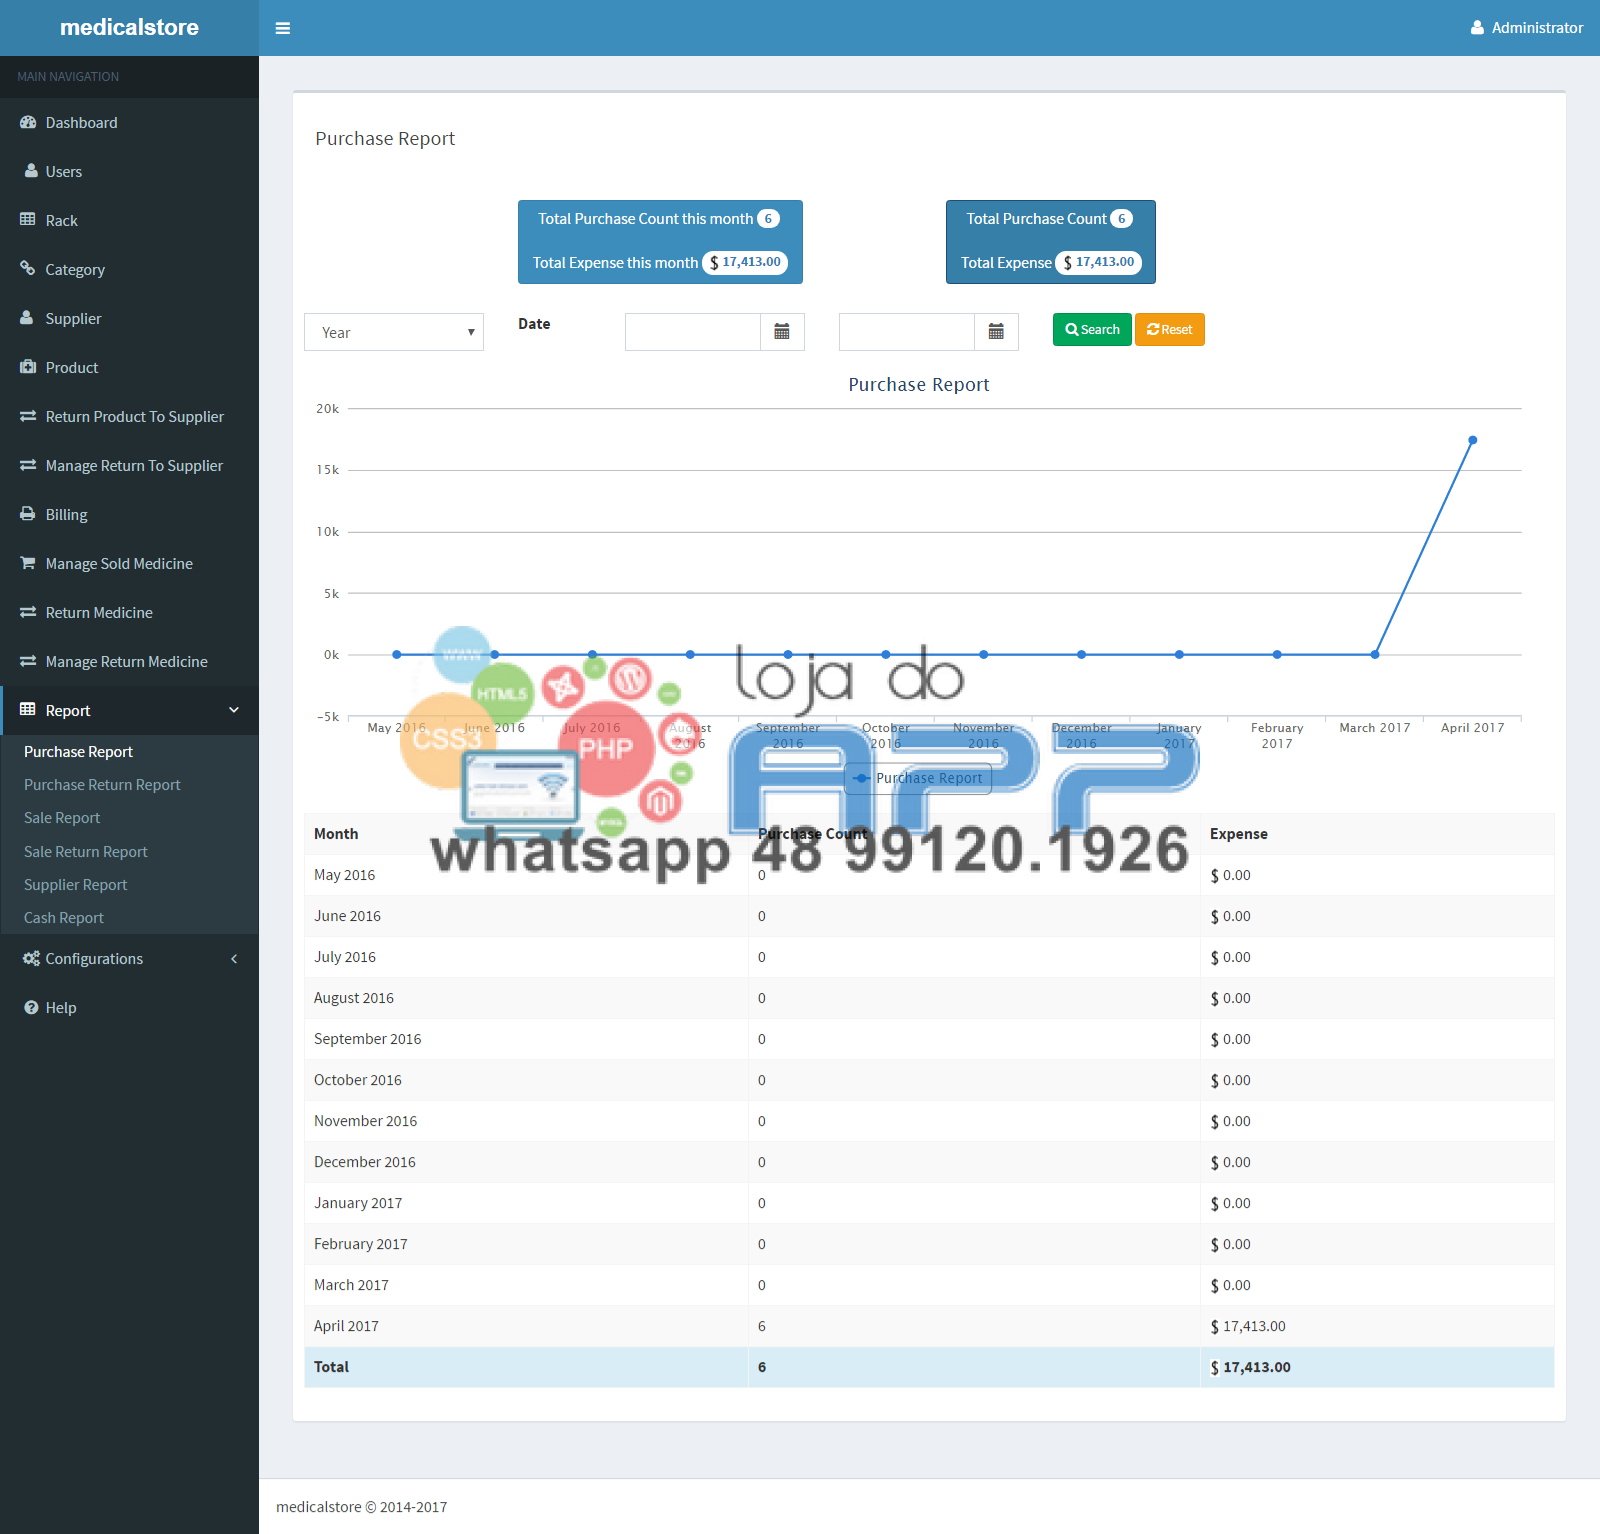Click the Billing printer icon

pyautogui.click(x=28, y=514)
